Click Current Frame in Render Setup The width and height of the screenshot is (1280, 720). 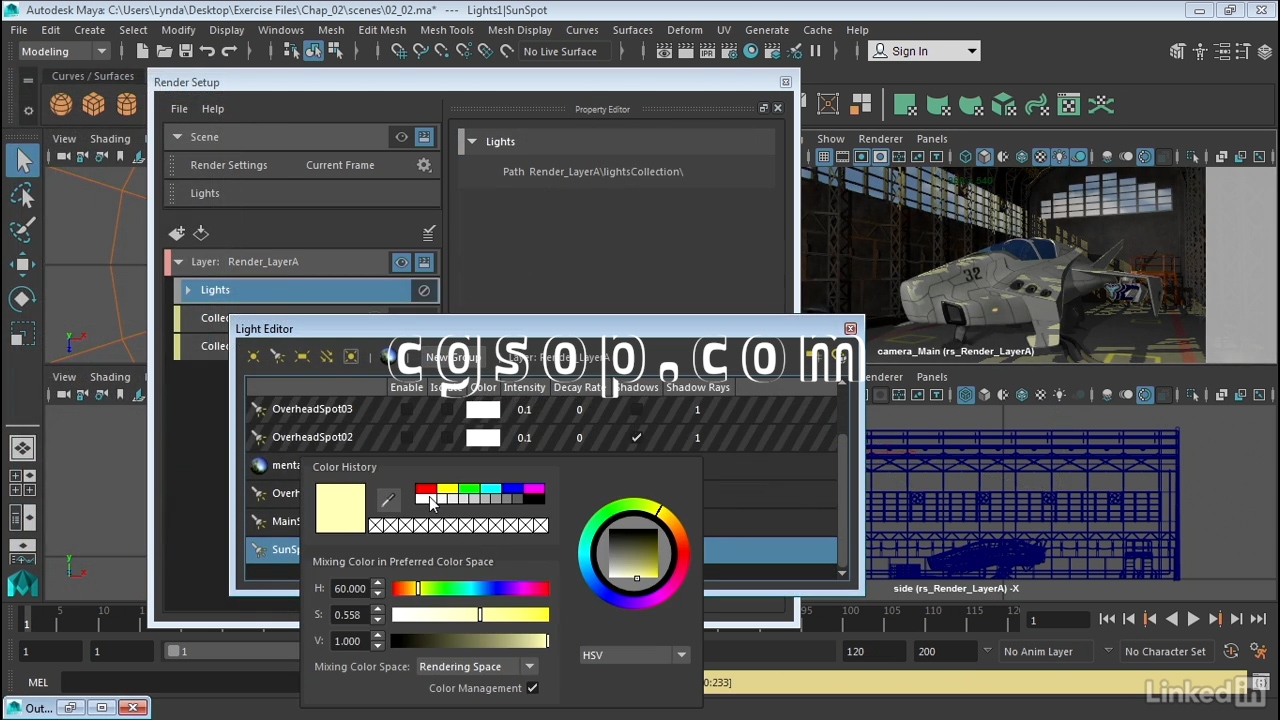click(x=340, y=165)
